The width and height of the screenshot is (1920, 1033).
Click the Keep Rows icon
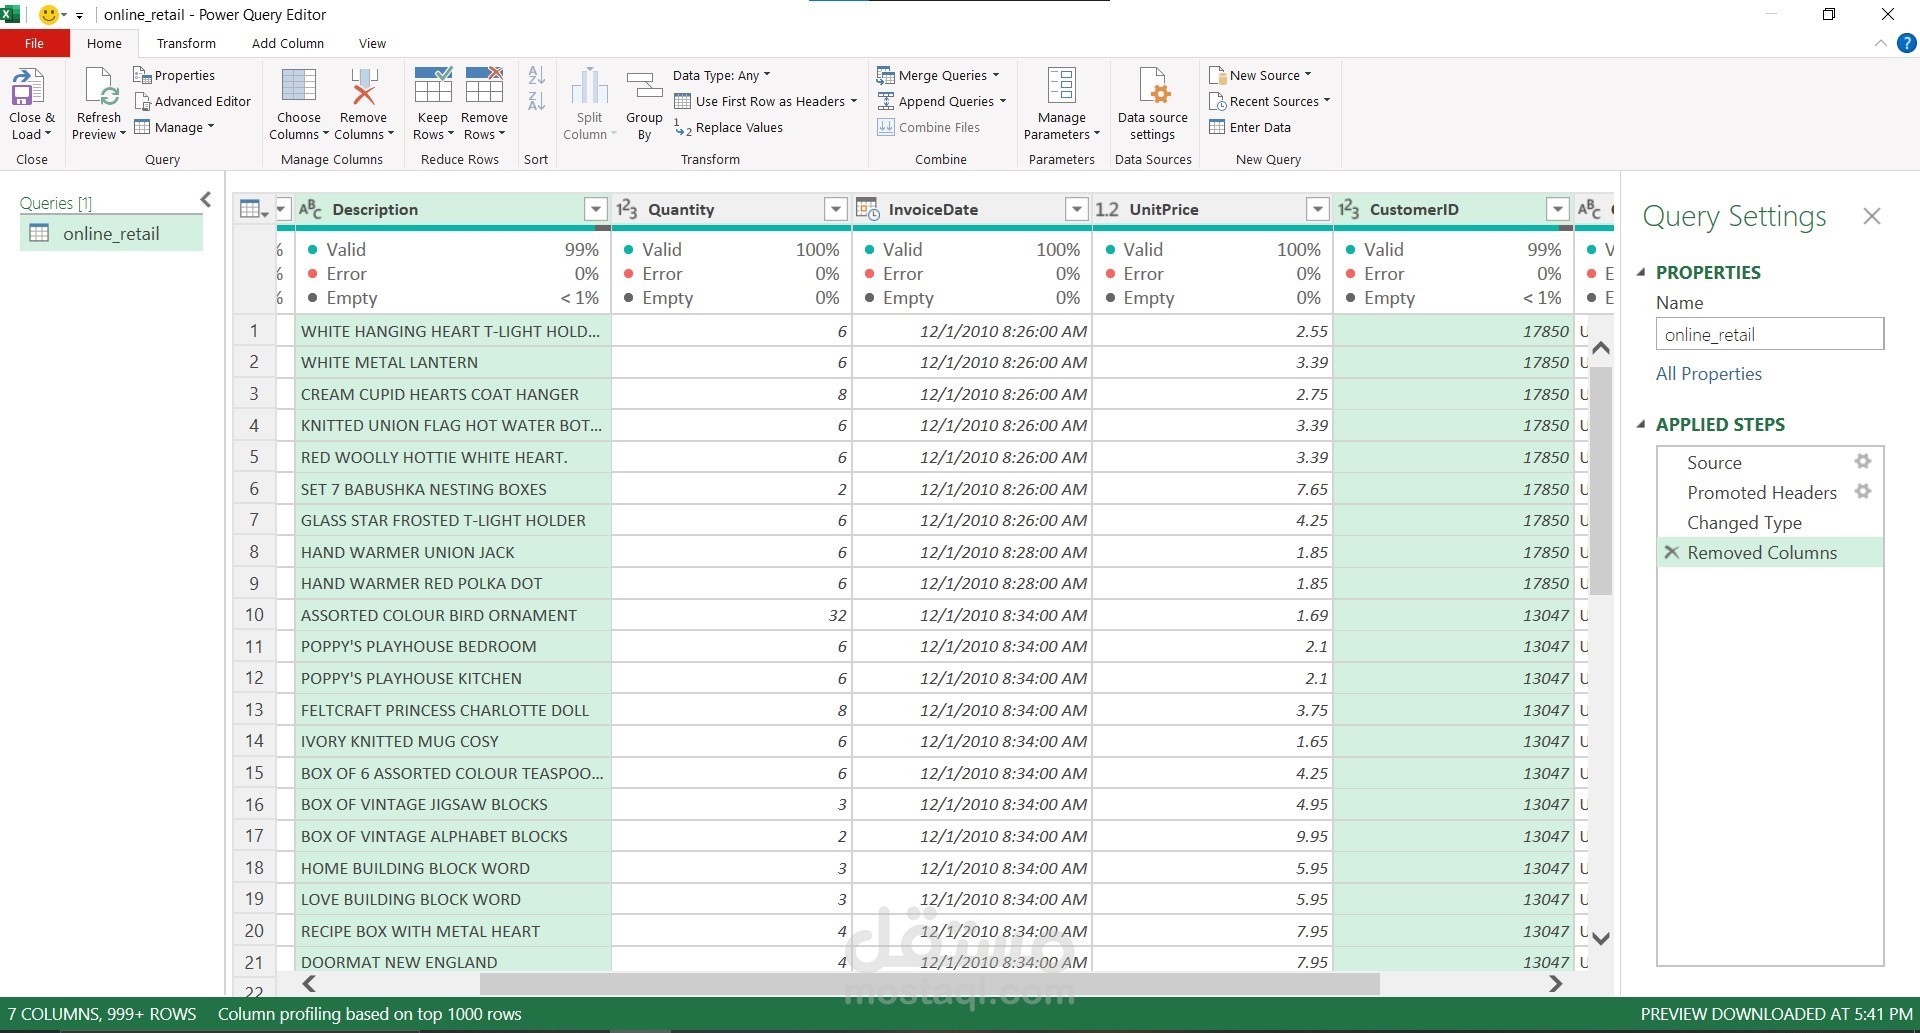pos(433,86)
